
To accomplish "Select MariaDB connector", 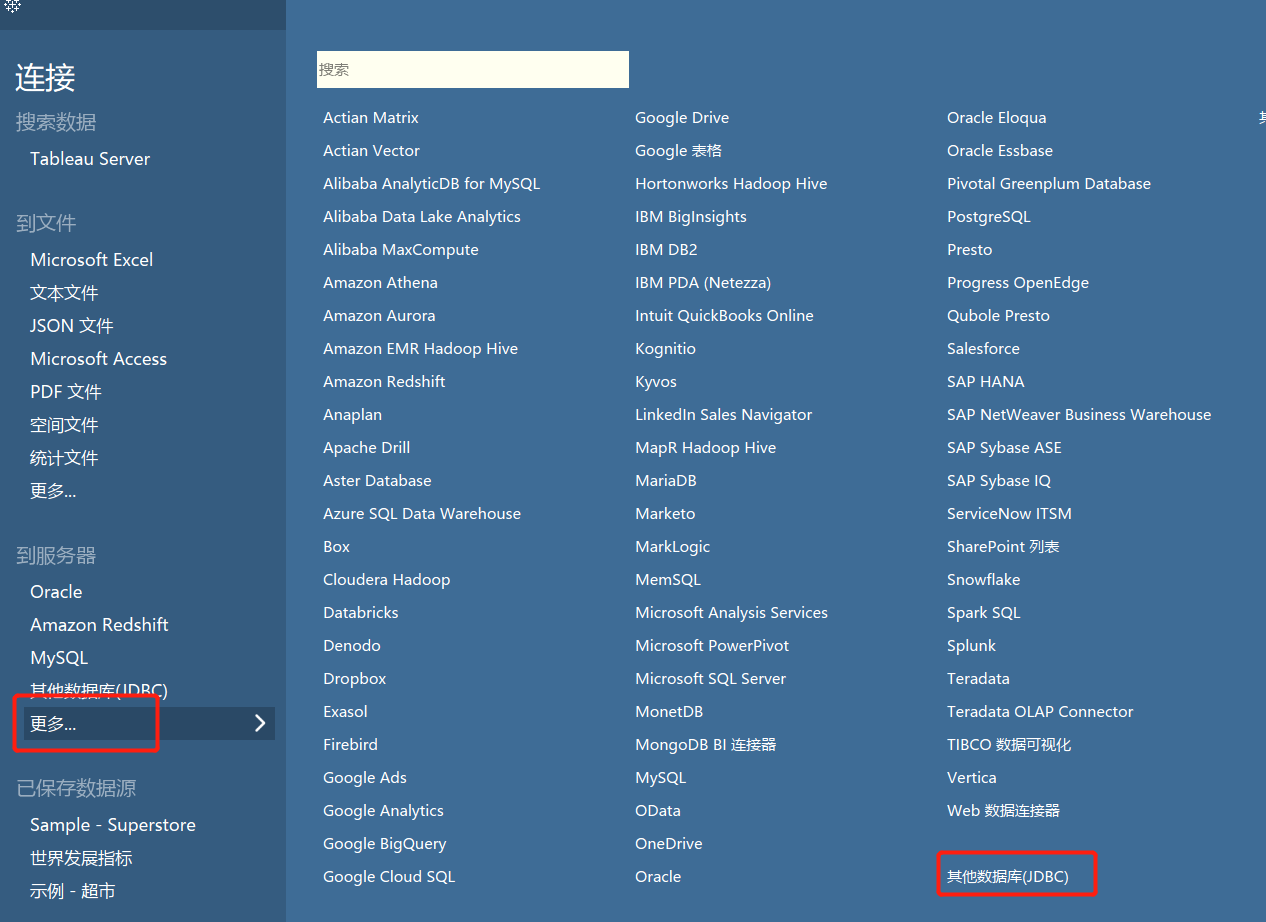I will (x=665, y=481).
